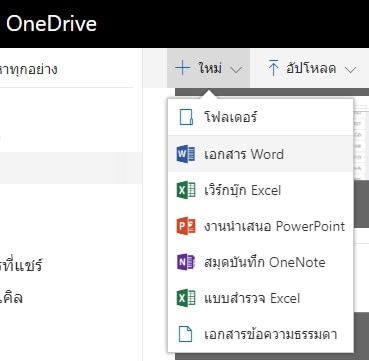Screen dimensions: 369x361
Task: Click the ใหม่ toolbar button label
Action: (210, 68)
